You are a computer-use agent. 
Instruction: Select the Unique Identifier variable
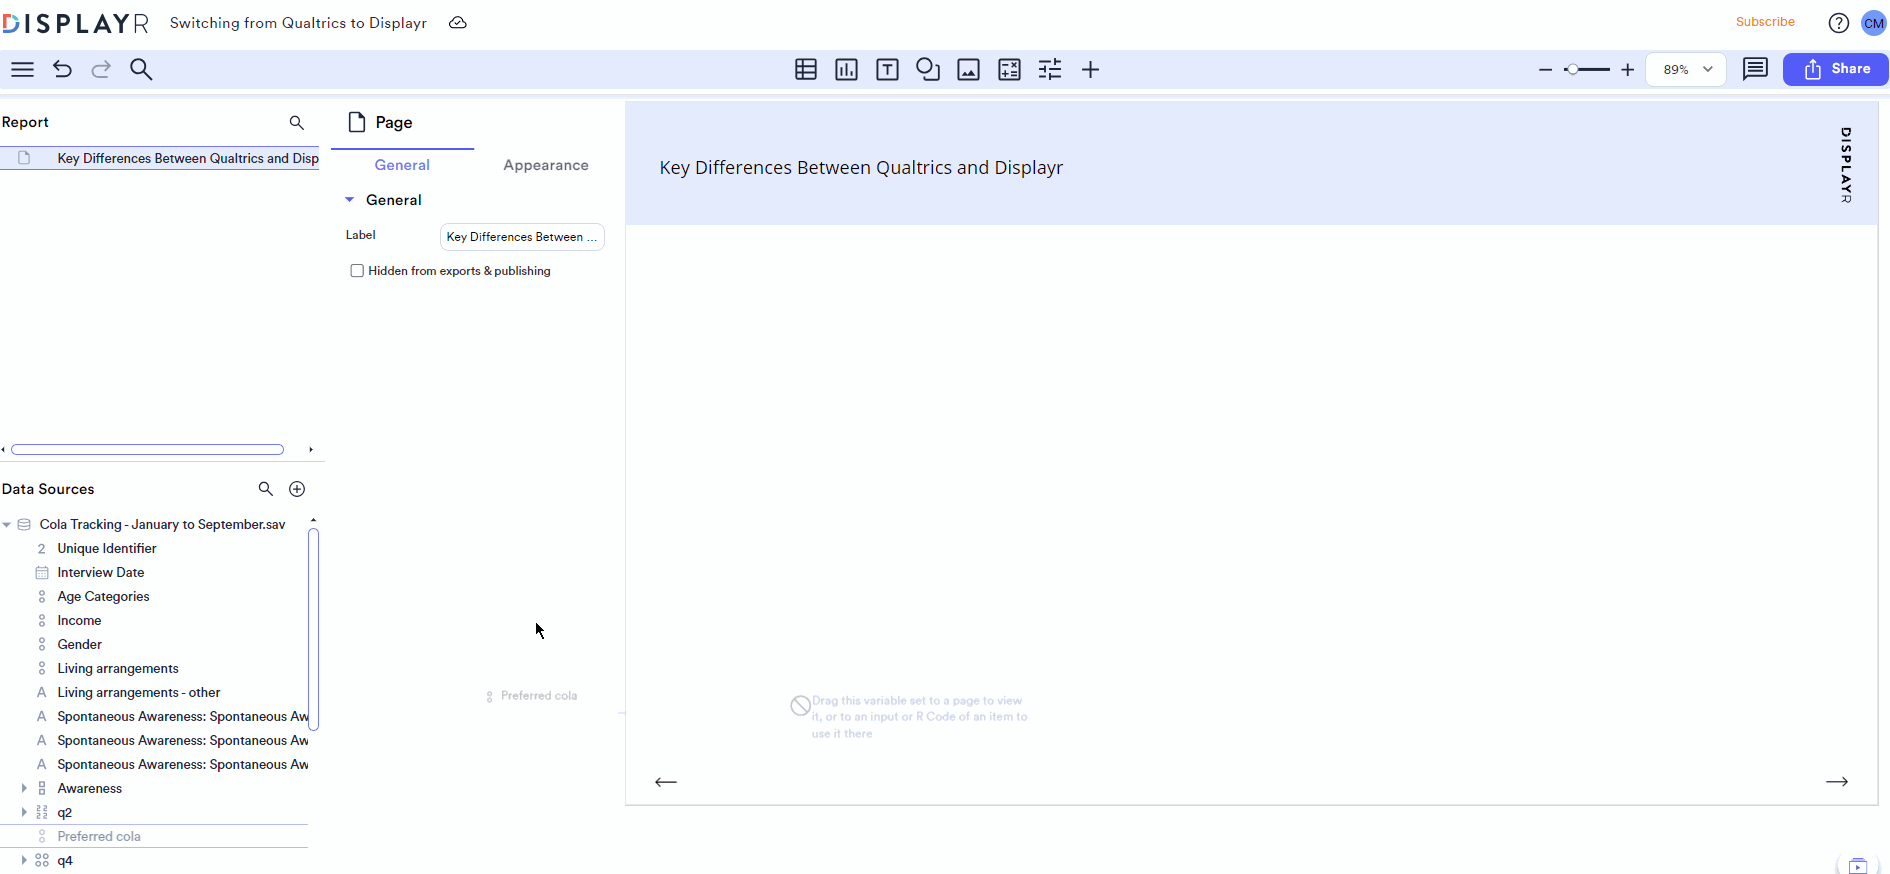[107, 548]
